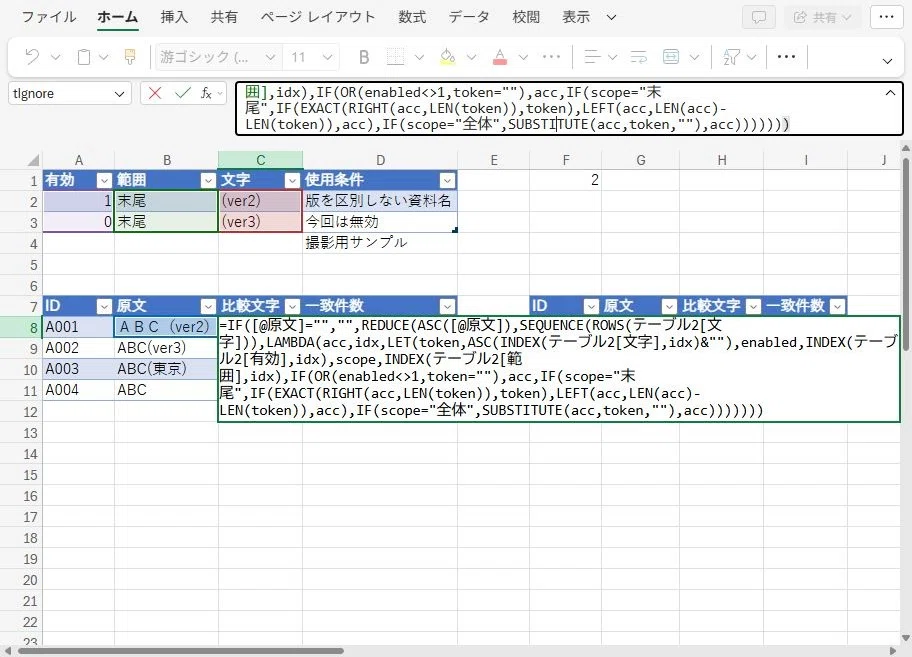Select all cells corner triangle
Image resolution: width=912 pixels, height=657 pixels.
(x=34, y=160)
